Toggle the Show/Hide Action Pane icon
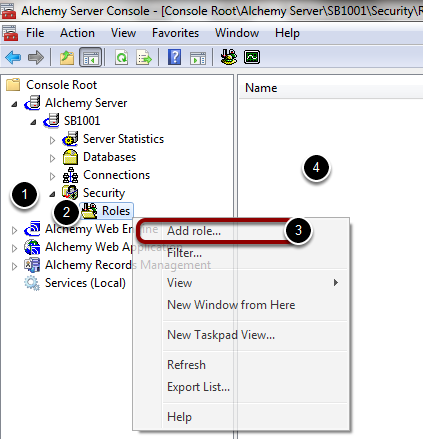 [x=198, y=58]
